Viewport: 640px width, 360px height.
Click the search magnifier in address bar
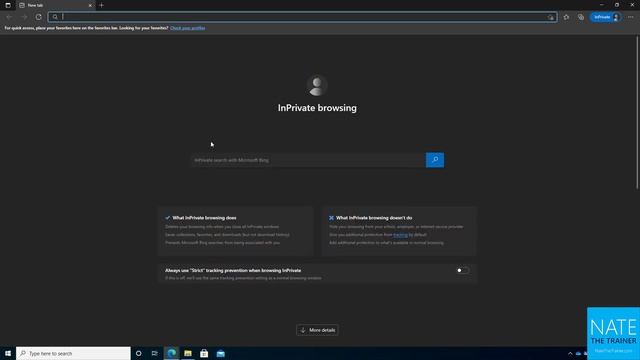coord(55,17)
